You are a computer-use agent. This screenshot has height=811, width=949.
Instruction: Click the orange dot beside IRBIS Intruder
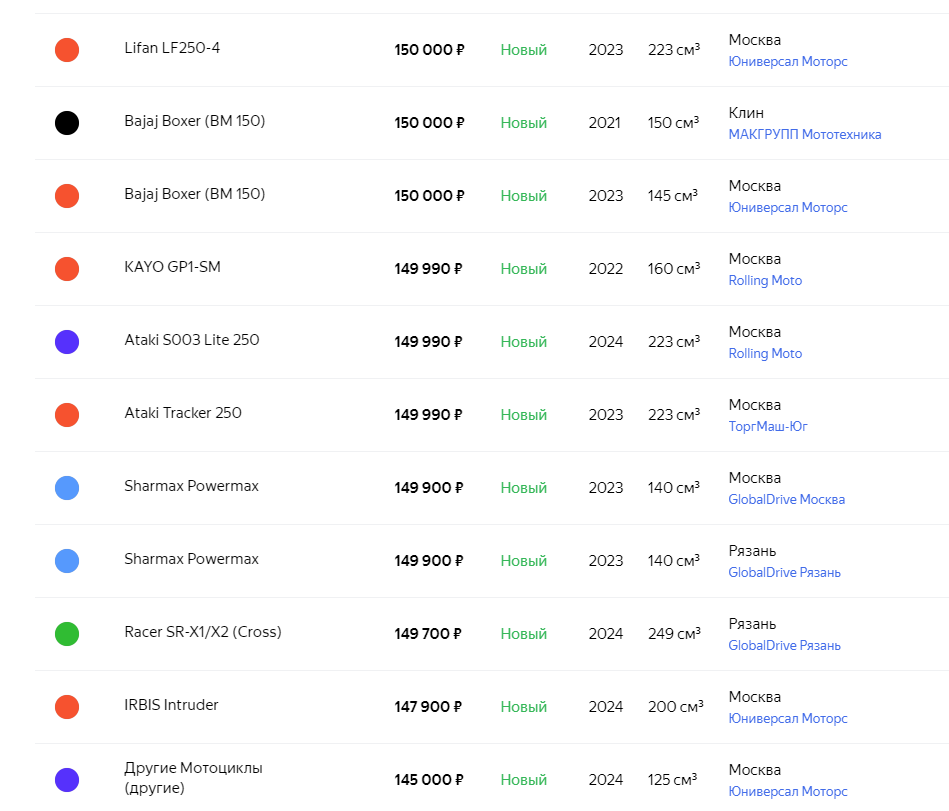pyautogui.click(x=67, y=707)
